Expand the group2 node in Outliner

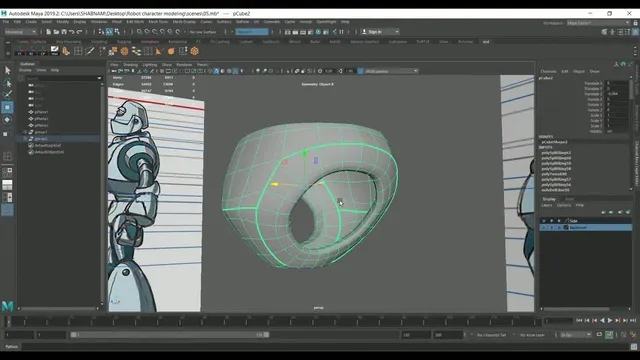(x=25, y=139)
